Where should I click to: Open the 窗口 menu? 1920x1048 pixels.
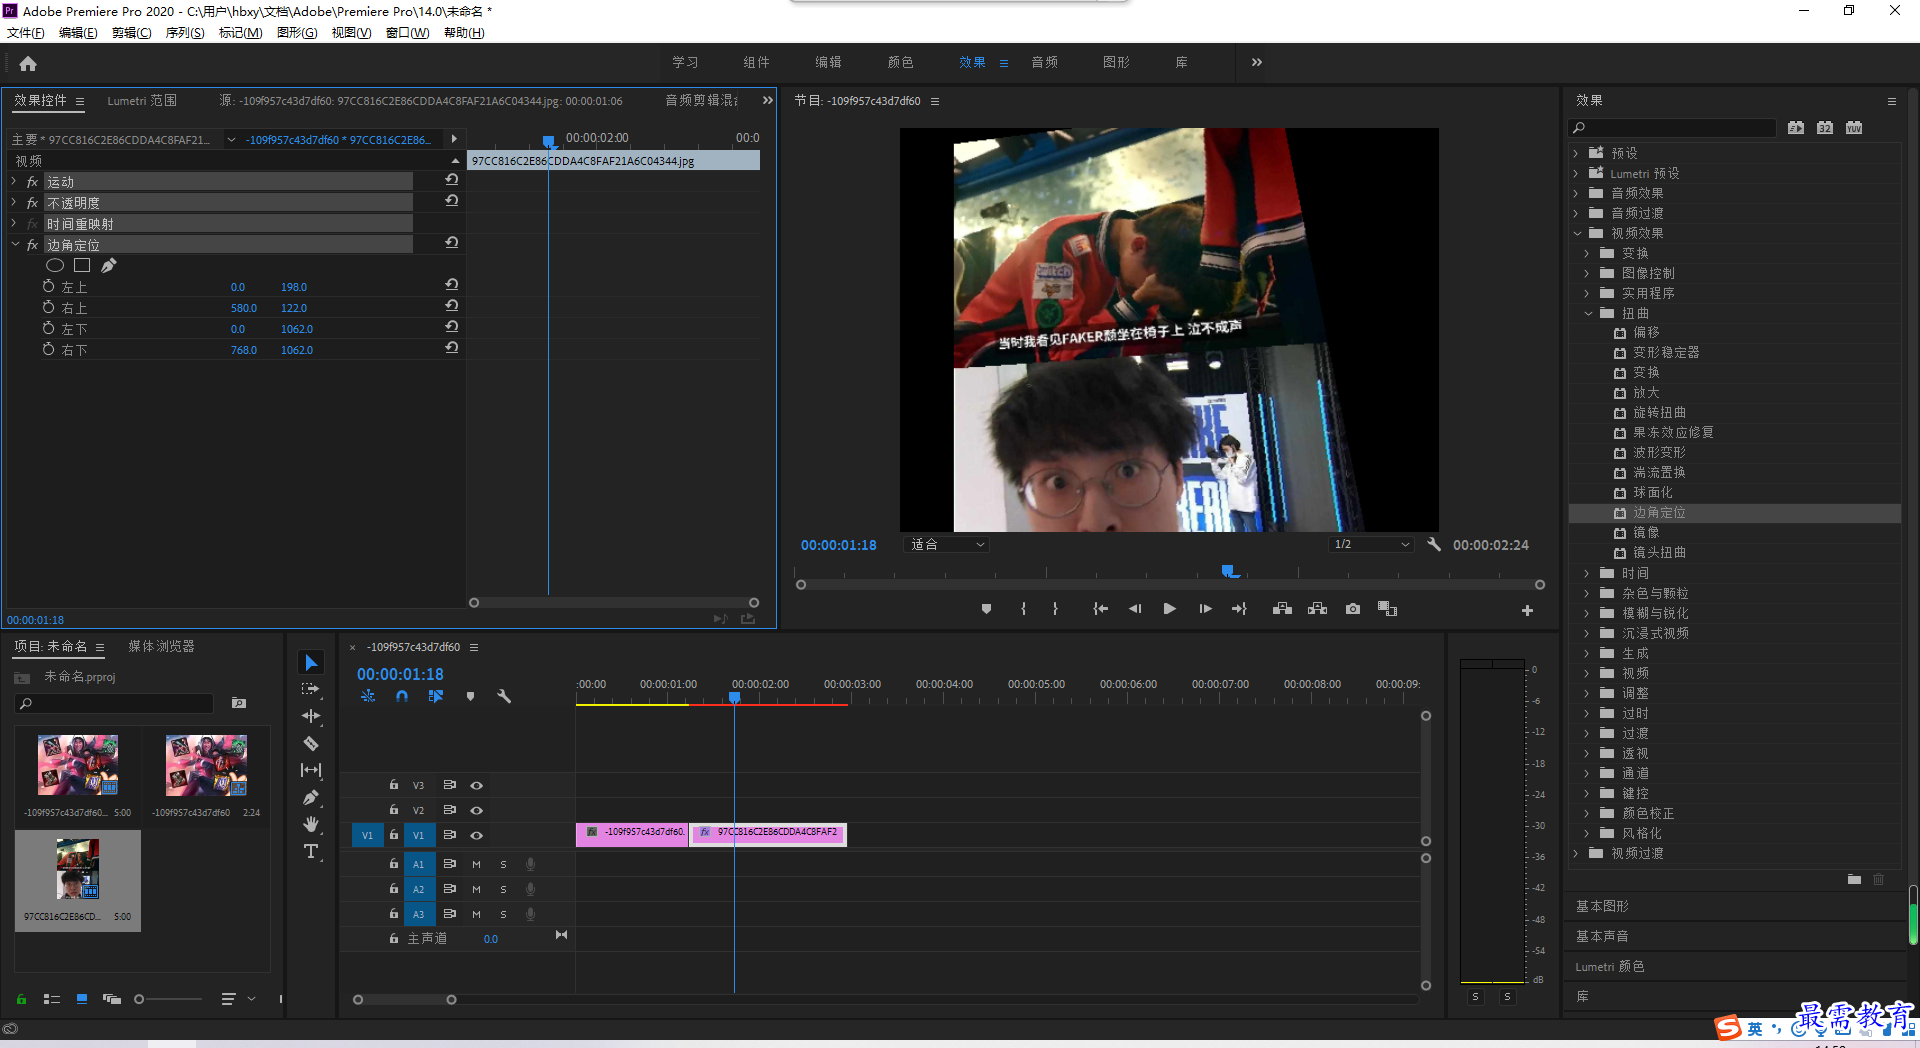(x=408, y=33)
